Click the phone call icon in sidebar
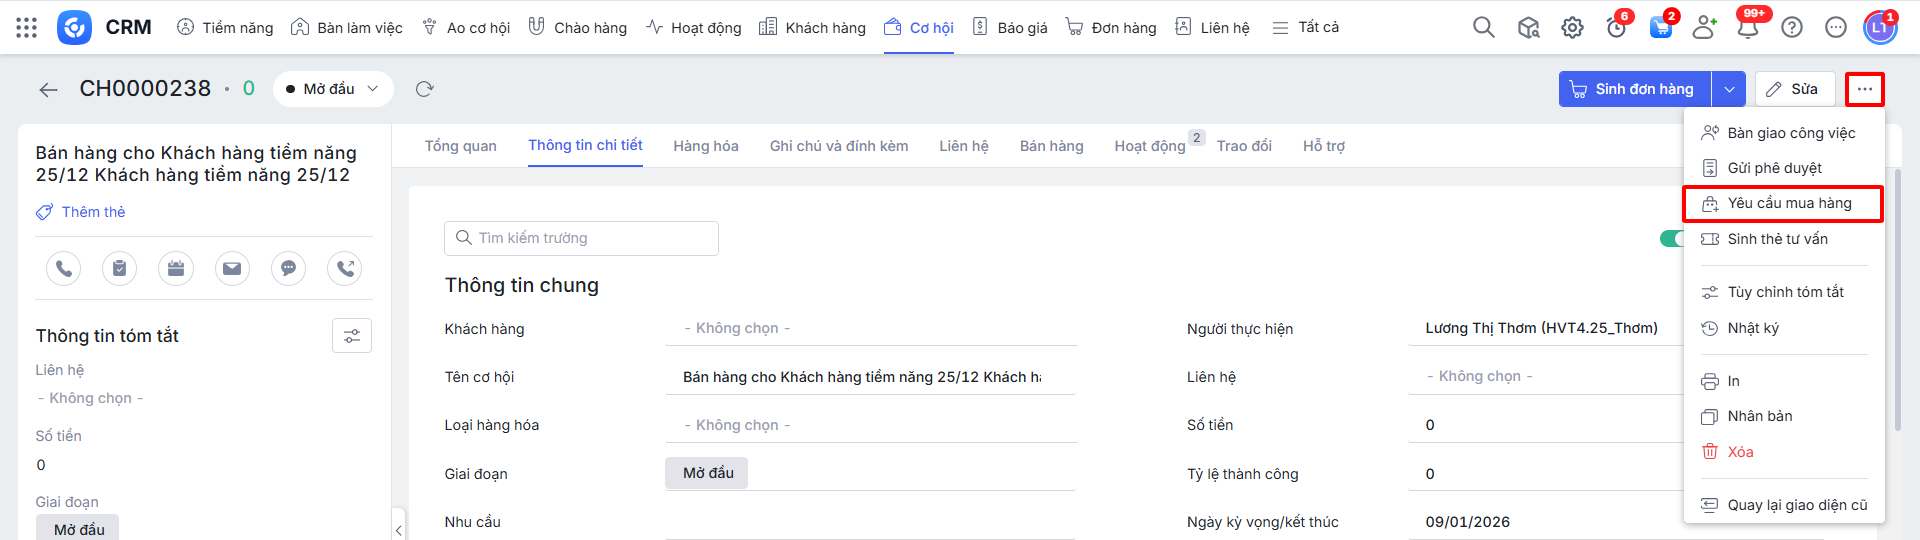The image size is (1920, 540). (x=63, y=268)
